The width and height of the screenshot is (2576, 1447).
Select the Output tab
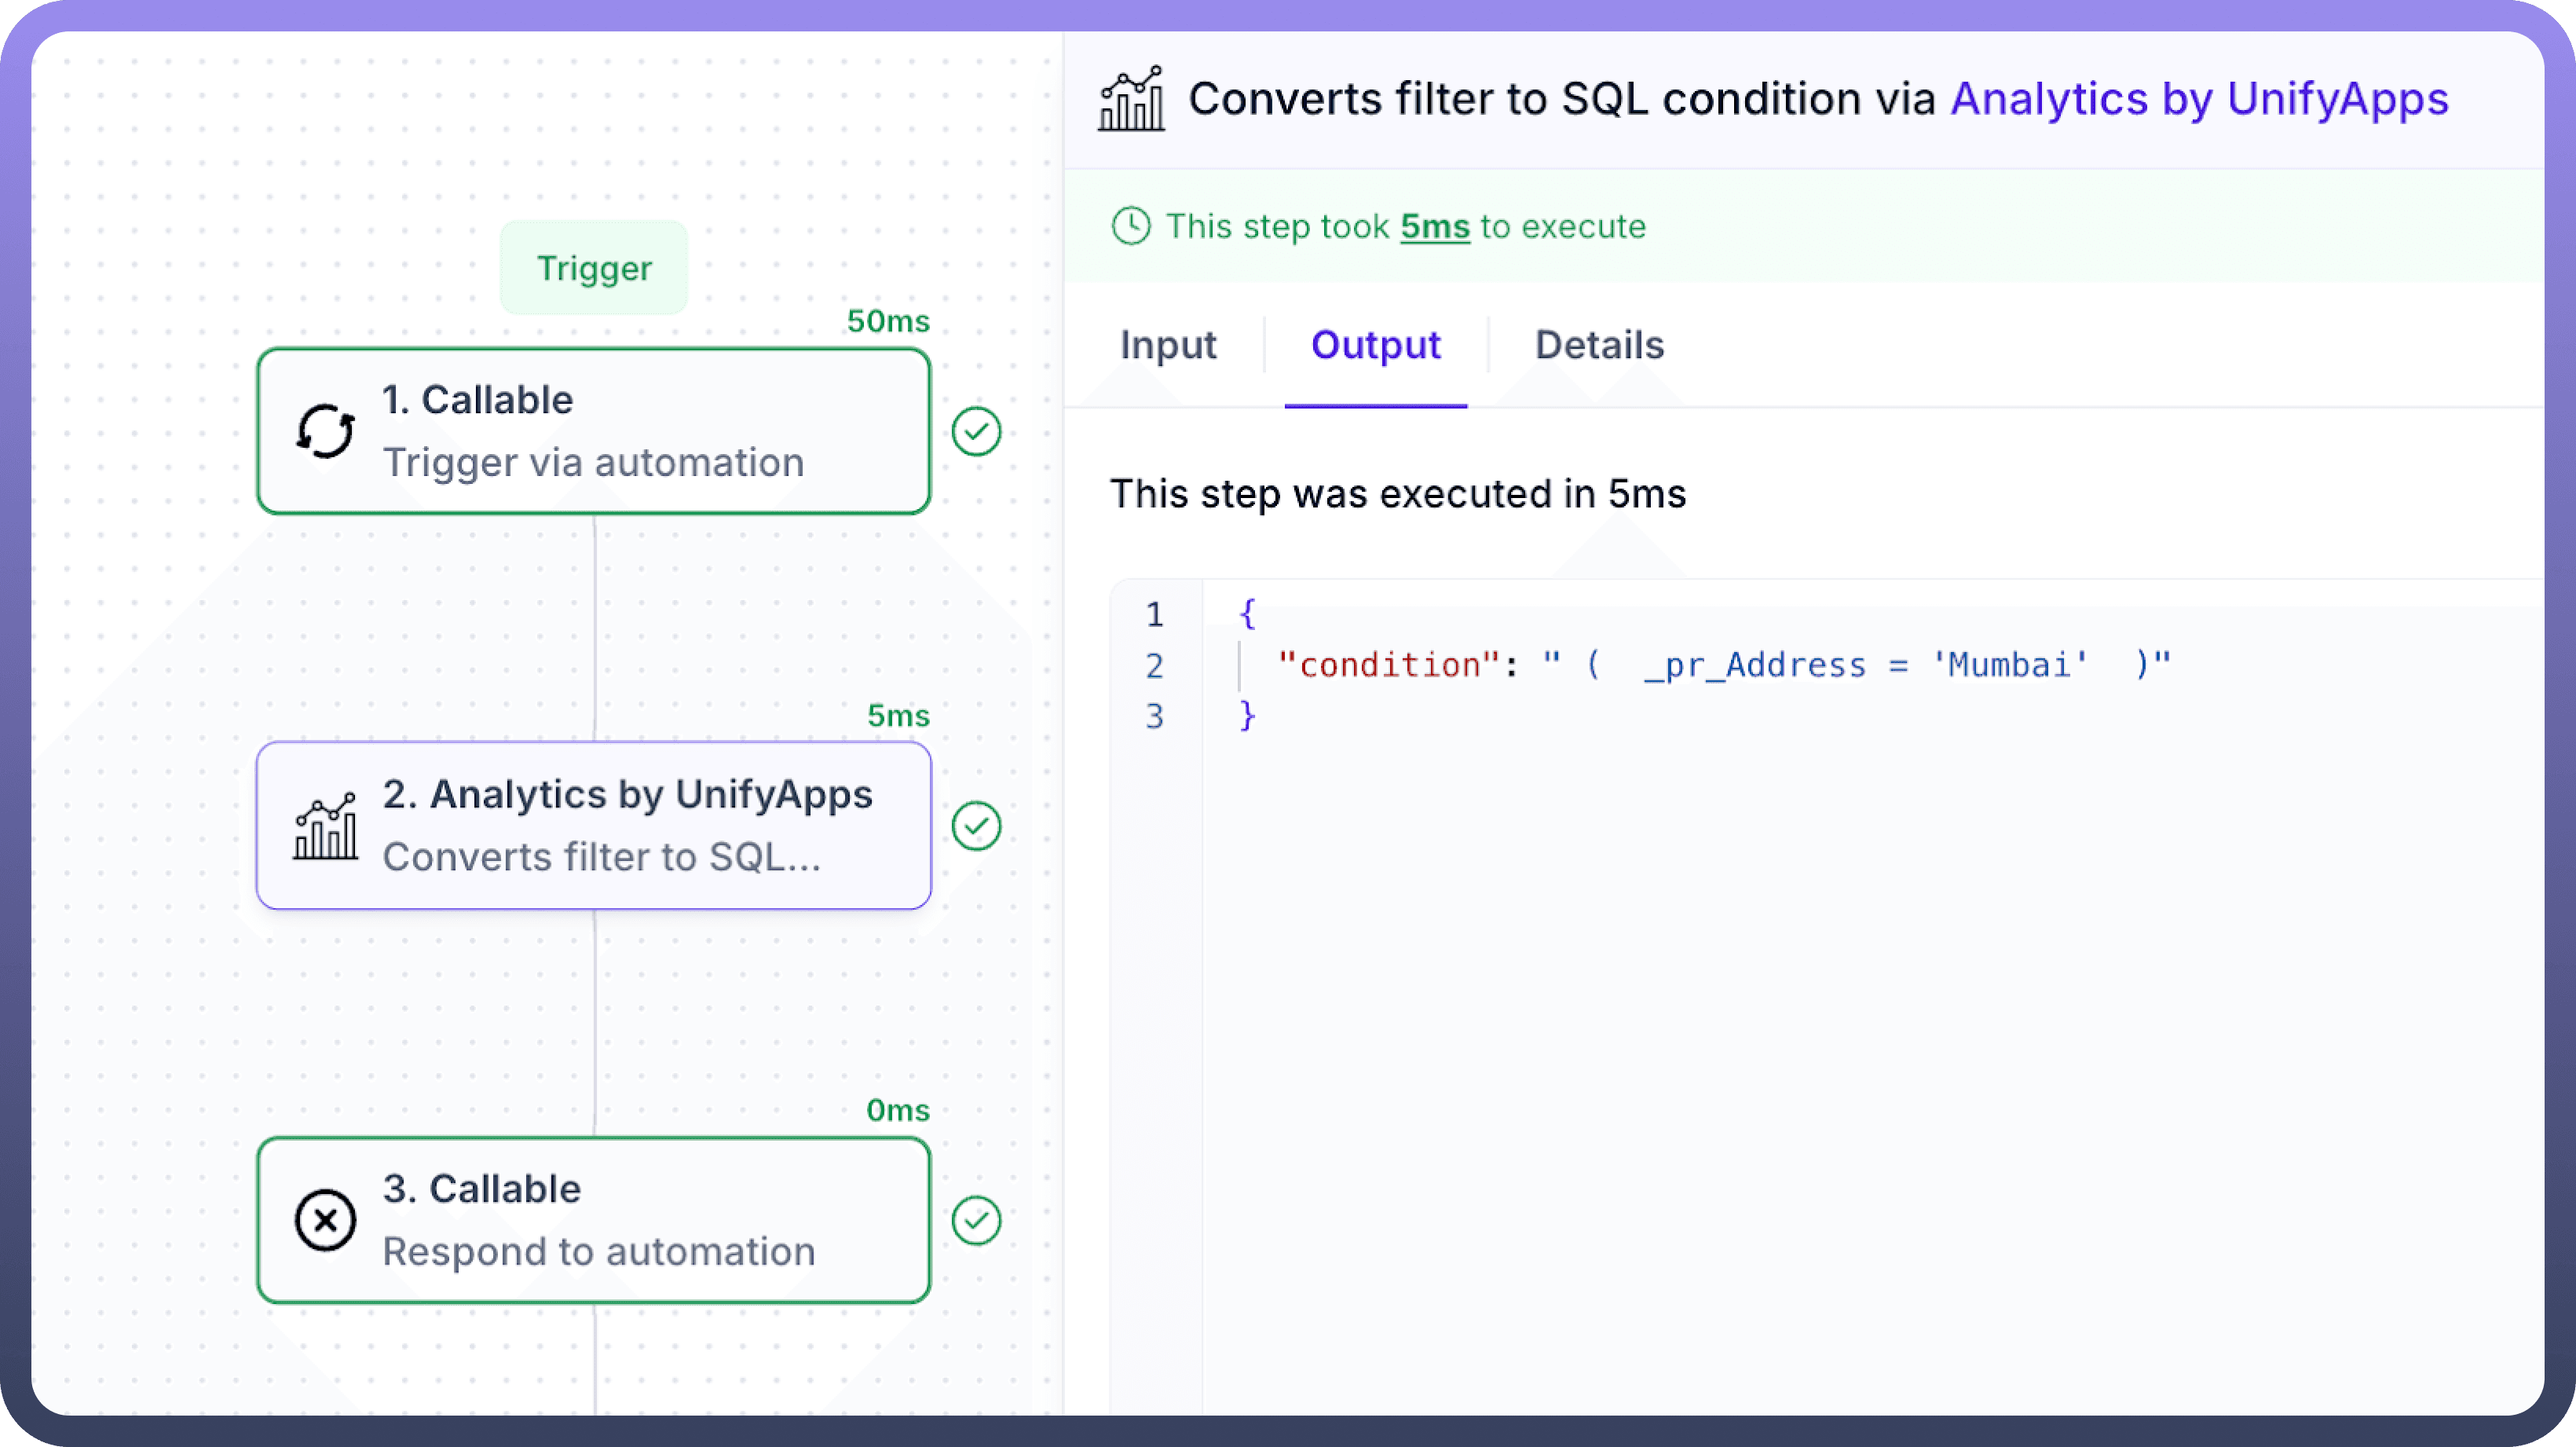click(1375, 345)
